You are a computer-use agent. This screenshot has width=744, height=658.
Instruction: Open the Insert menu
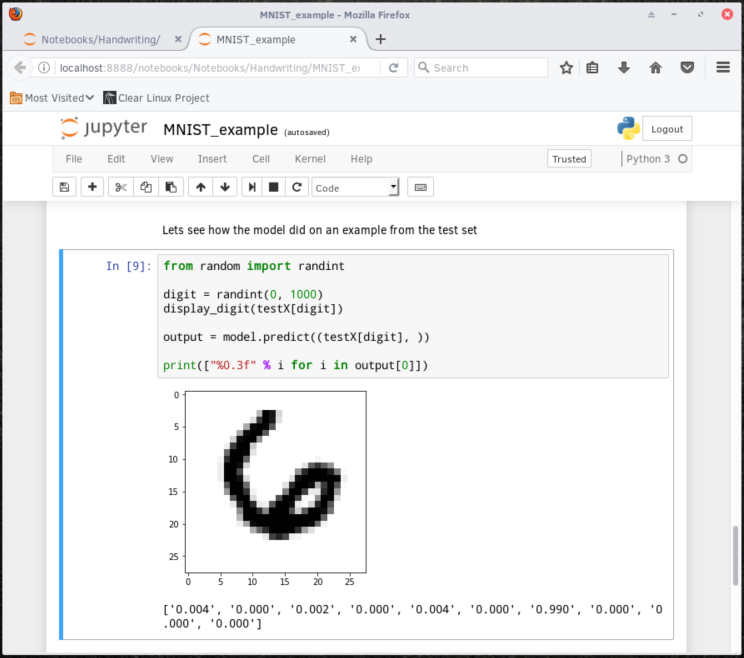pos(212,159)
